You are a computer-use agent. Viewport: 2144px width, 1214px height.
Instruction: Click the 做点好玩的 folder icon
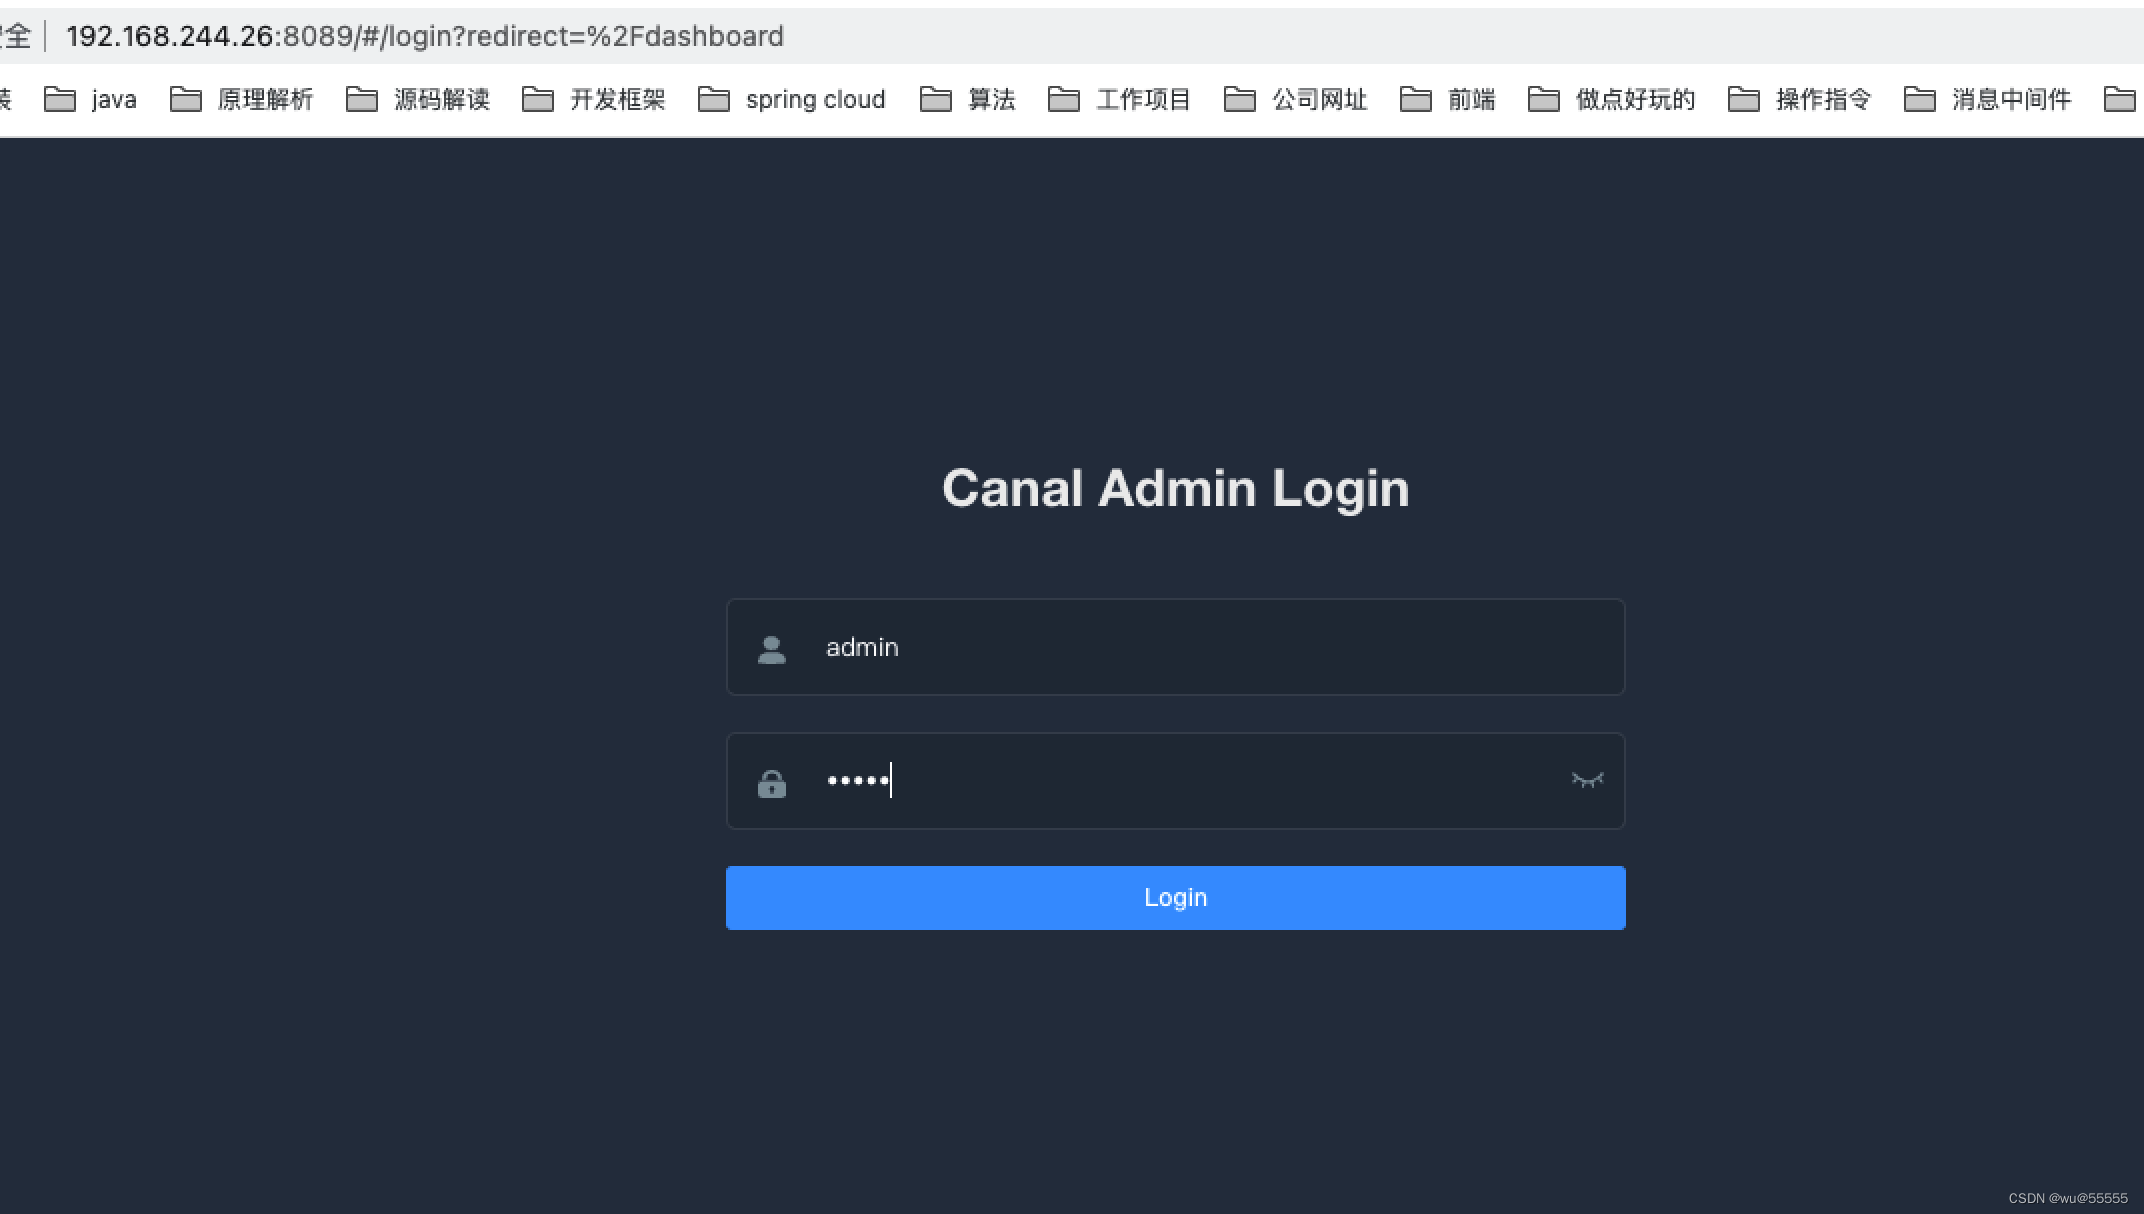(x=1543, y=99)
